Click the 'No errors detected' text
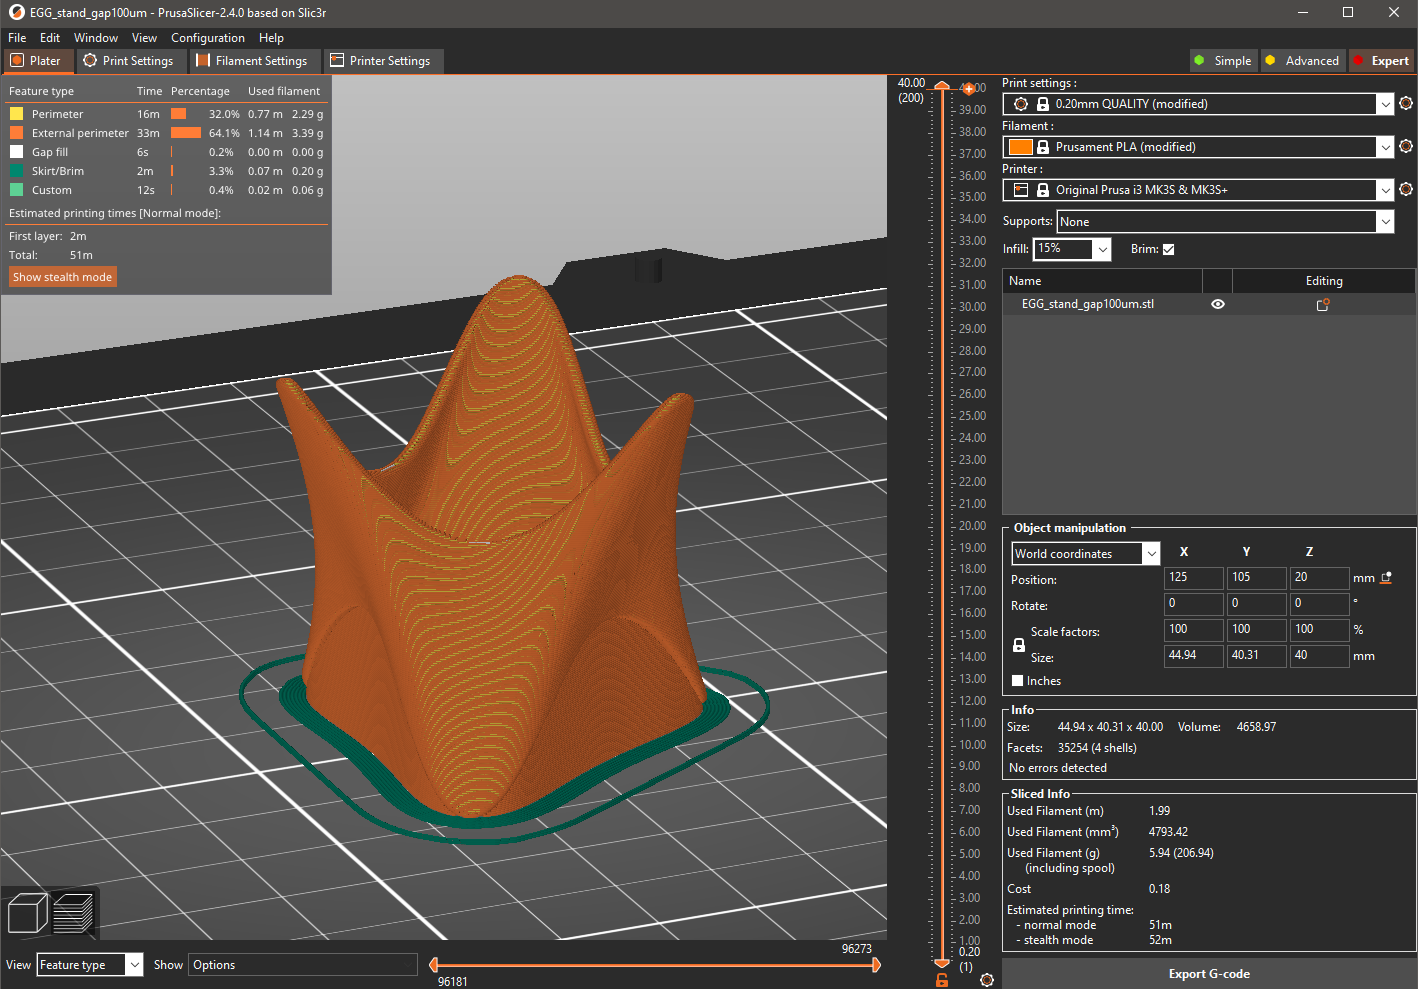The image size is (1418, 989). [1058, 768]
